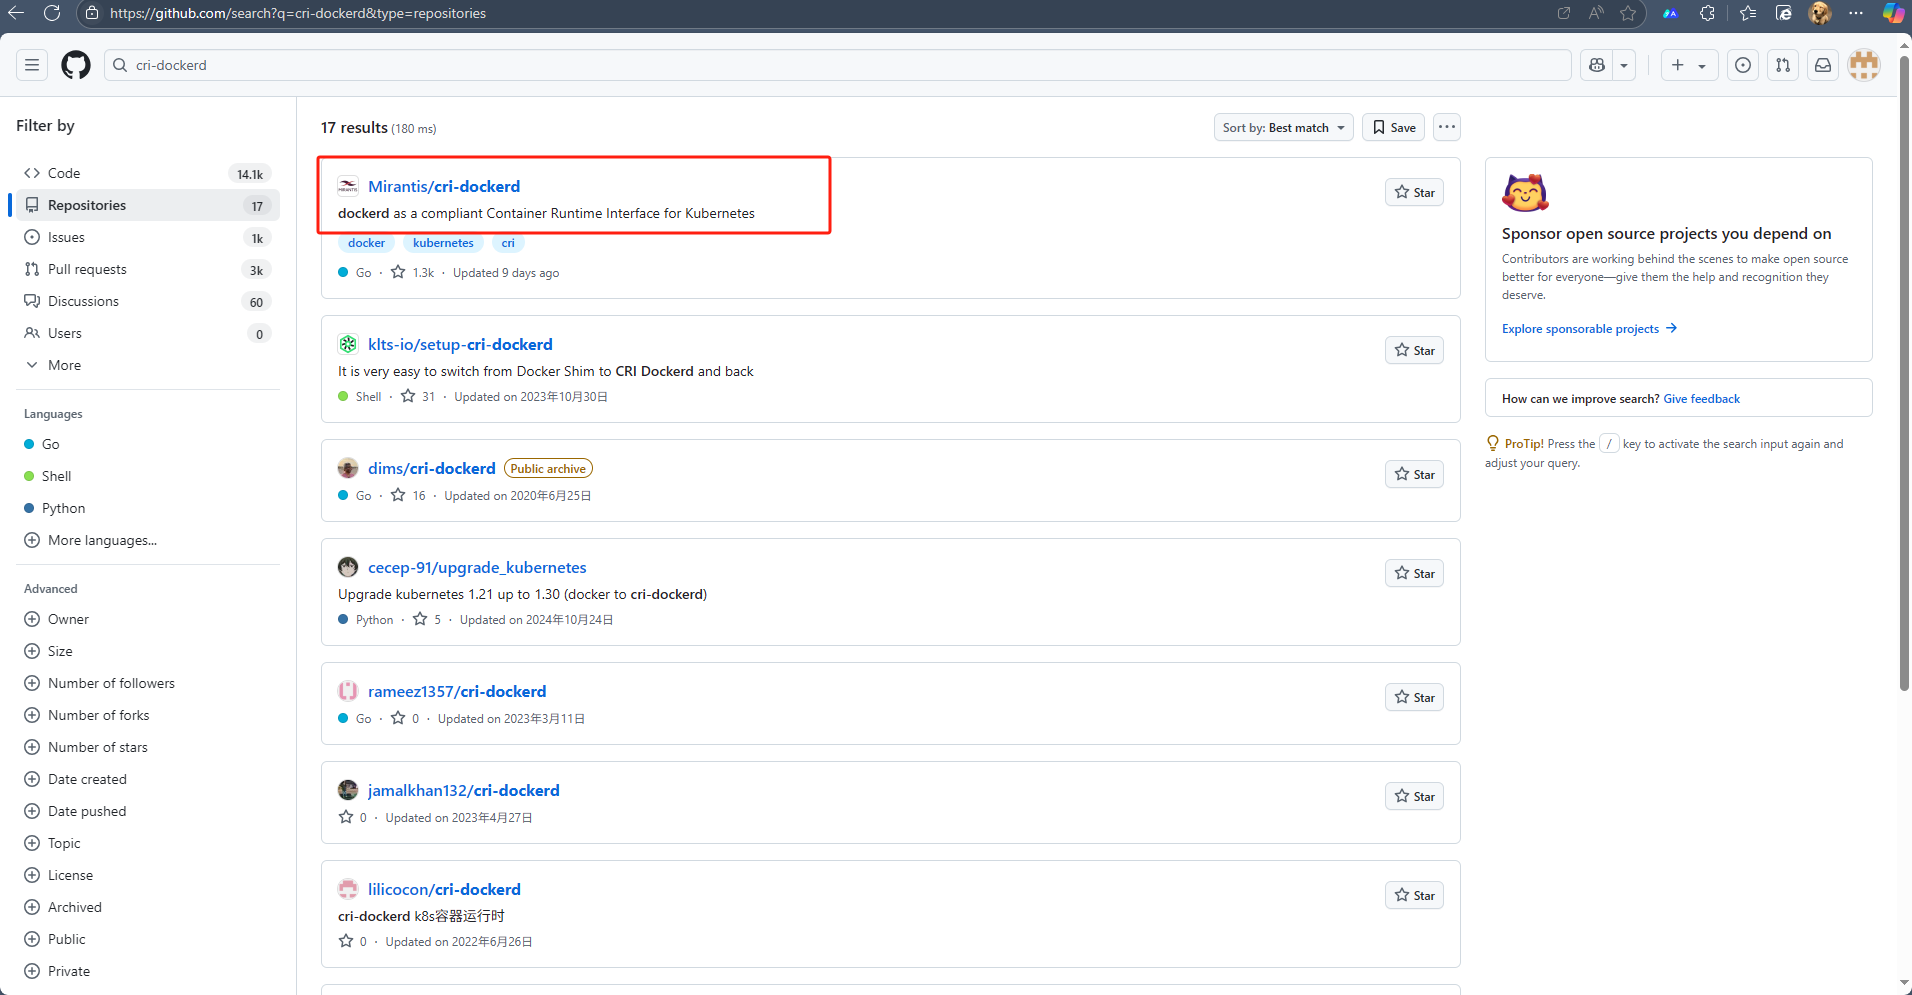Add the License advanced filter
Viewport: 1912px width, 995px height.
(148, 875)
